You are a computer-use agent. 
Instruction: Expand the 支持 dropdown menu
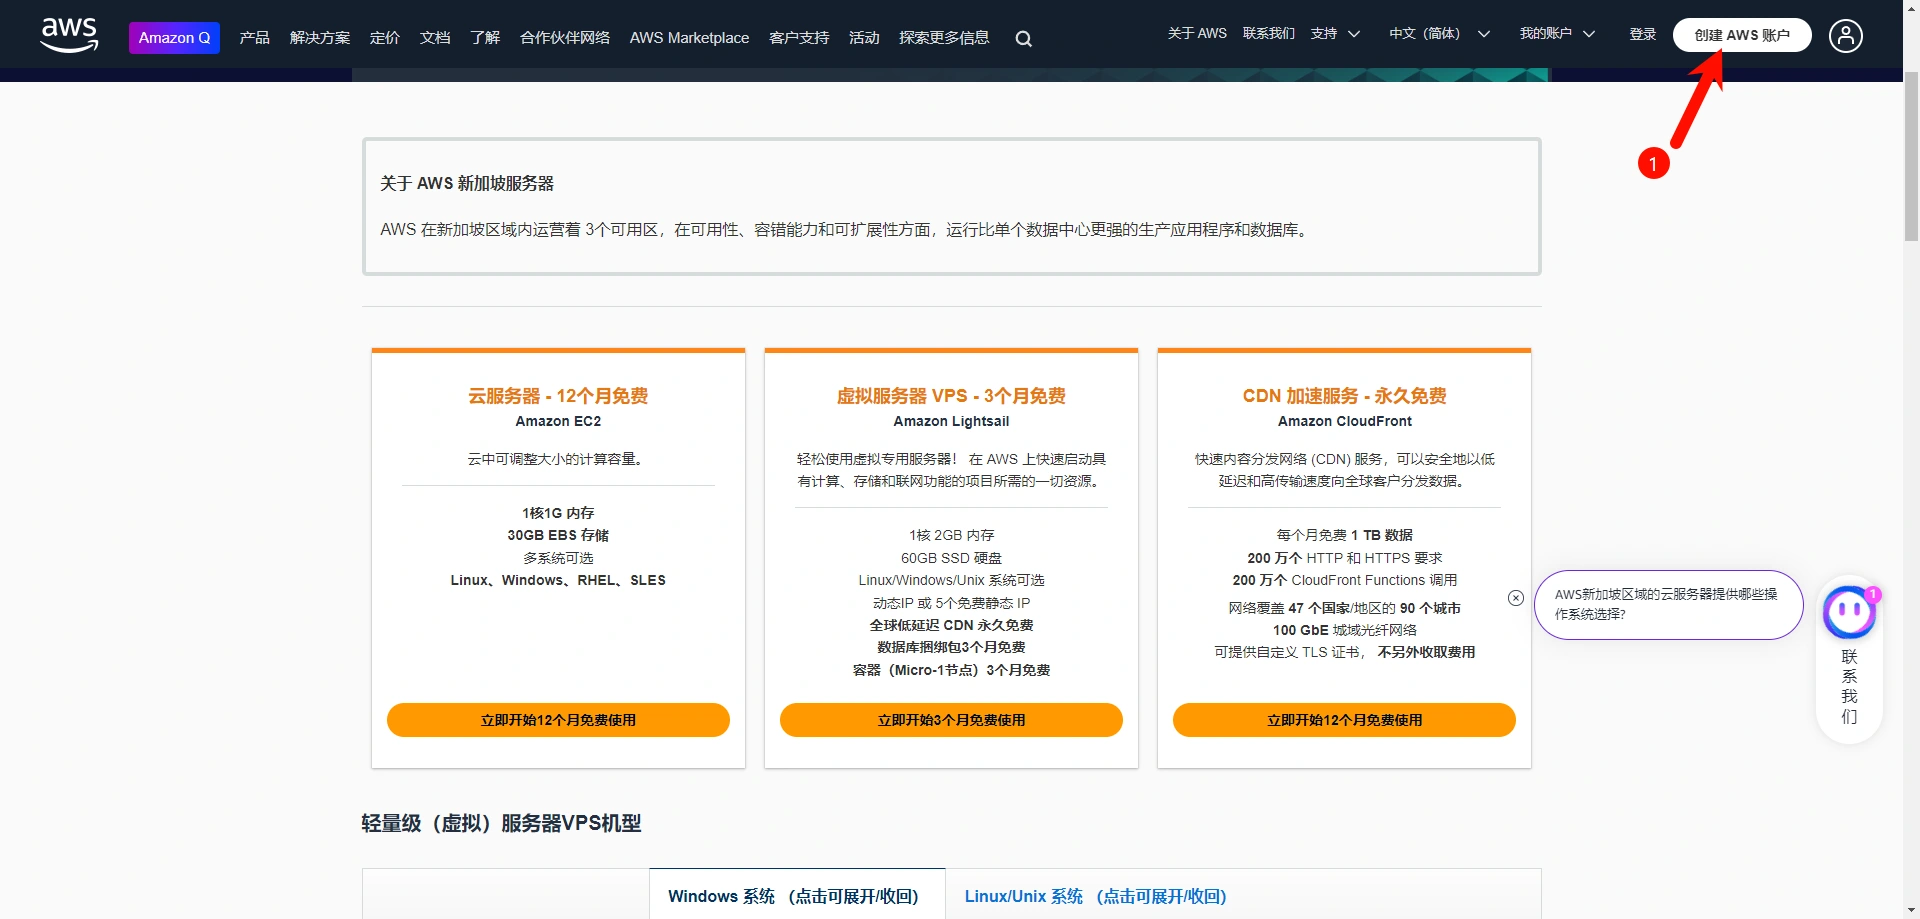click(x=1335, y=34)
